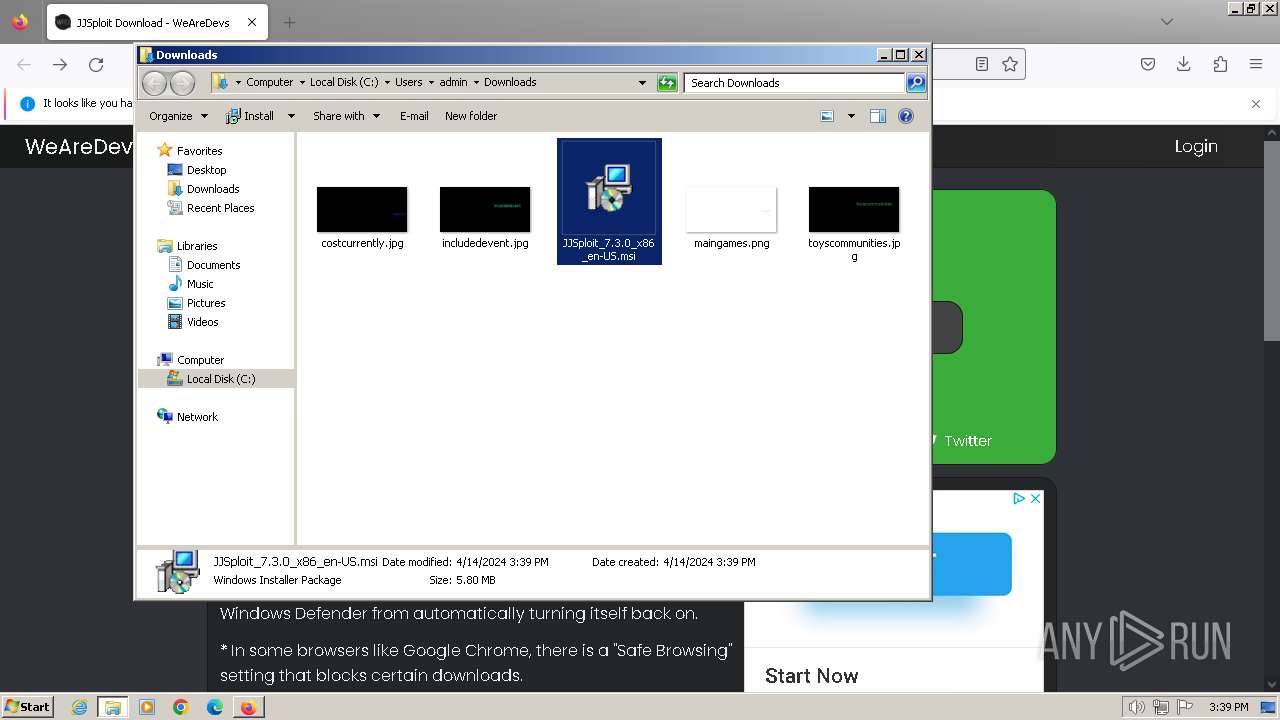The image size is (1280, 720).
Task: Open the Firefox hamburger menu
Action: (1256, 64)
